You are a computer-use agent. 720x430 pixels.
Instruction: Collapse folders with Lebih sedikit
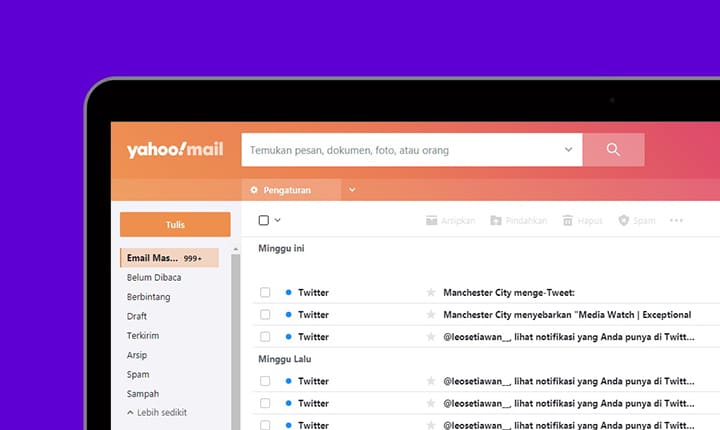(x=156, y=412)
